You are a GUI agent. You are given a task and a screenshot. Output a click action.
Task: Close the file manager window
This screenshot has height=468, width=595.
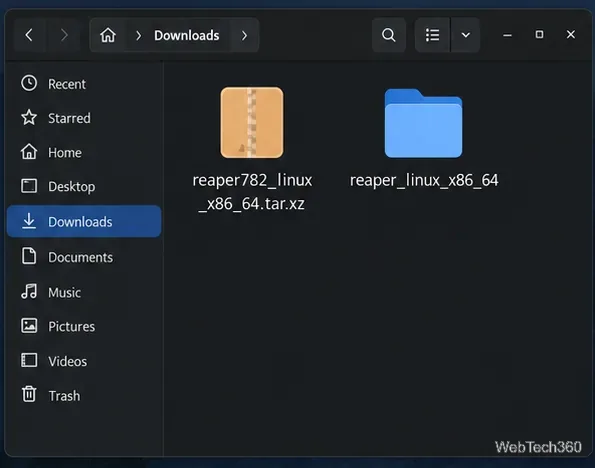click(x=571, y=35)
